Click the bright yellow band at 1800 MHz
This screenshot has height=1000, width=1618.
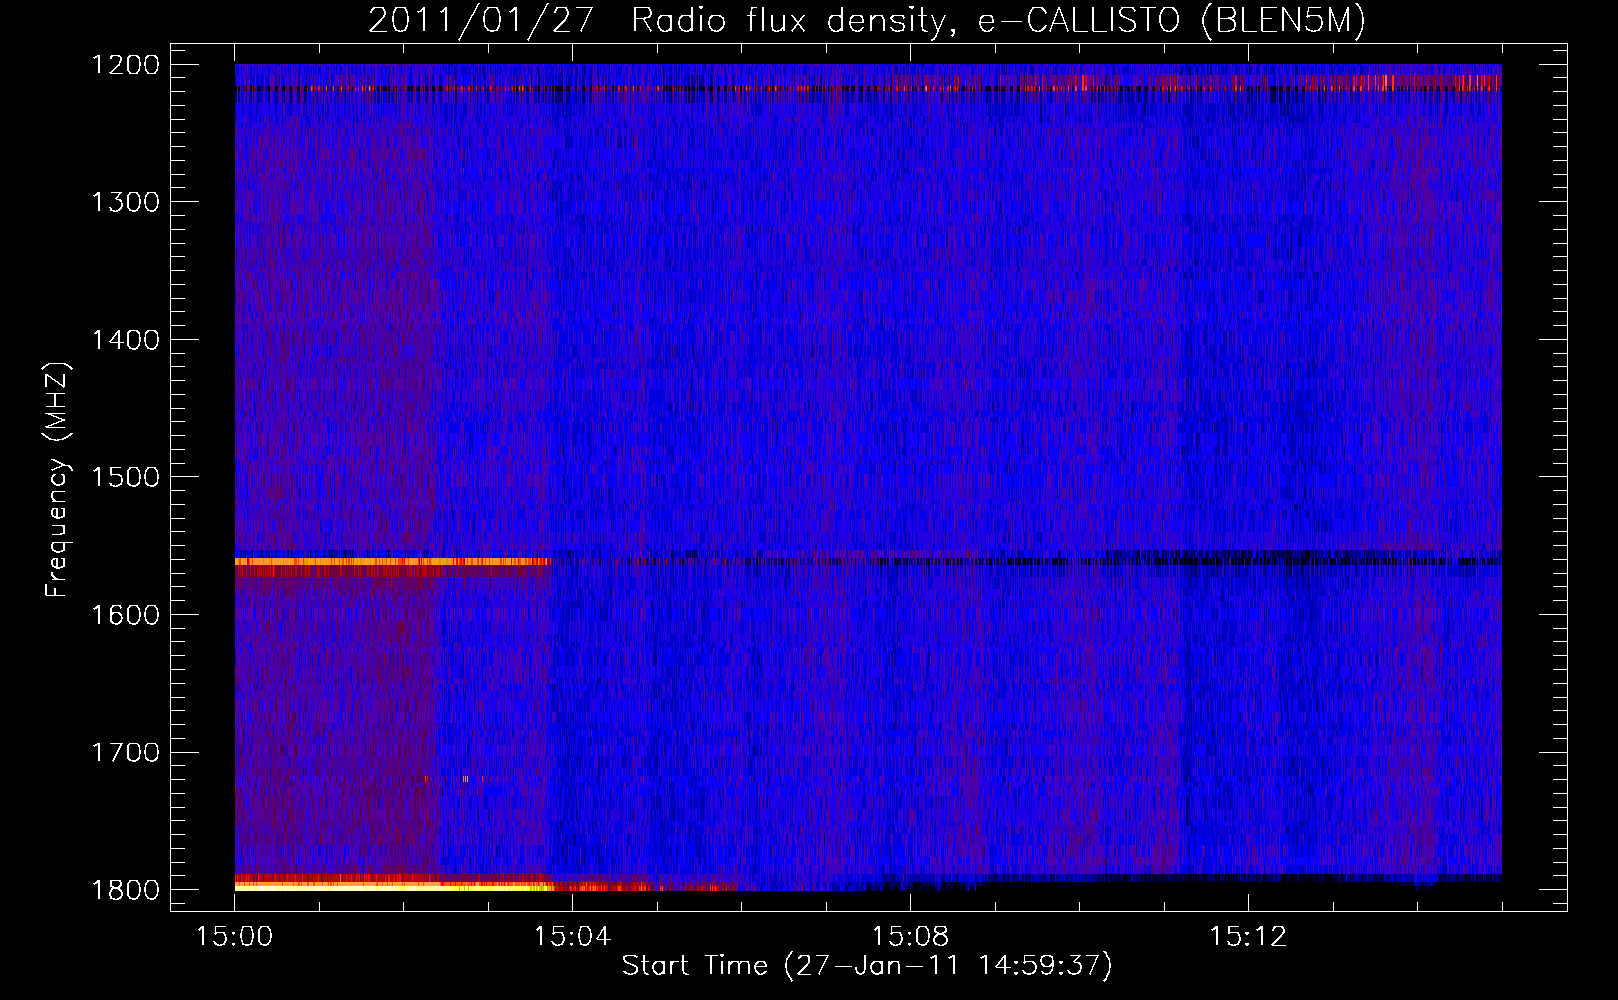pyautogui.click(x=395, y=886)
